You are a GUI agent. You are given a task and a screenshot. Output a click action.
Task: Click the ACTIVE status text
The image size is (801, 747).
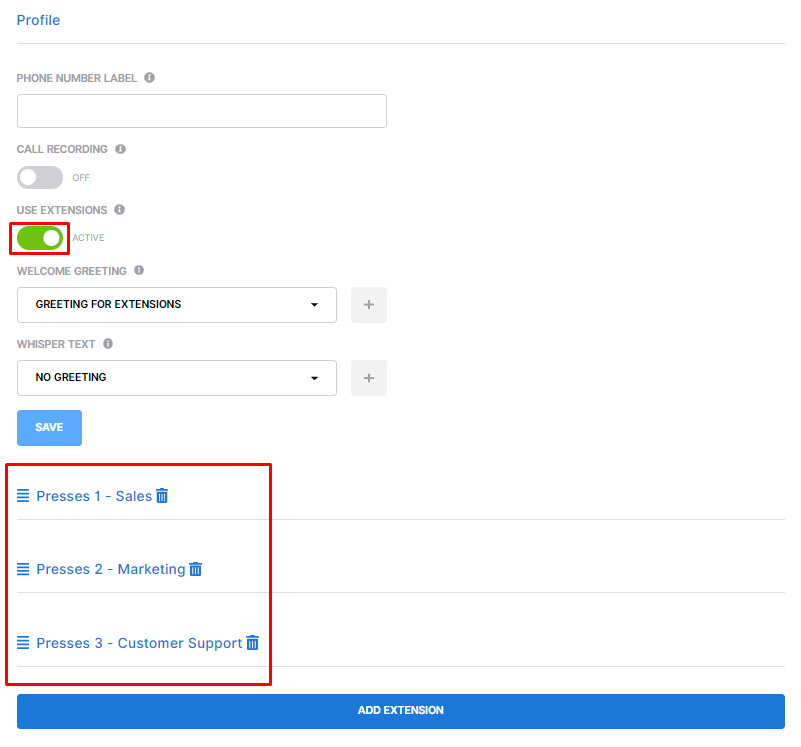click(88, 238)
